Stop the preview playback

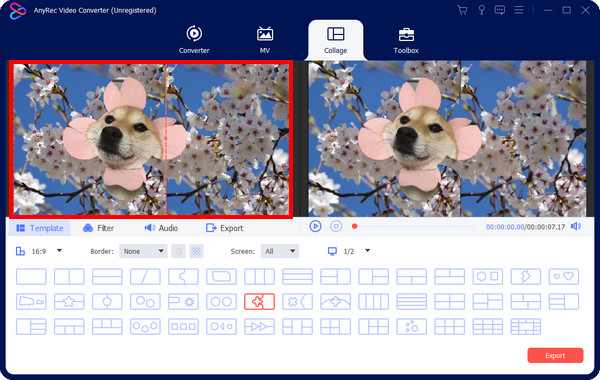pos(336,226)
